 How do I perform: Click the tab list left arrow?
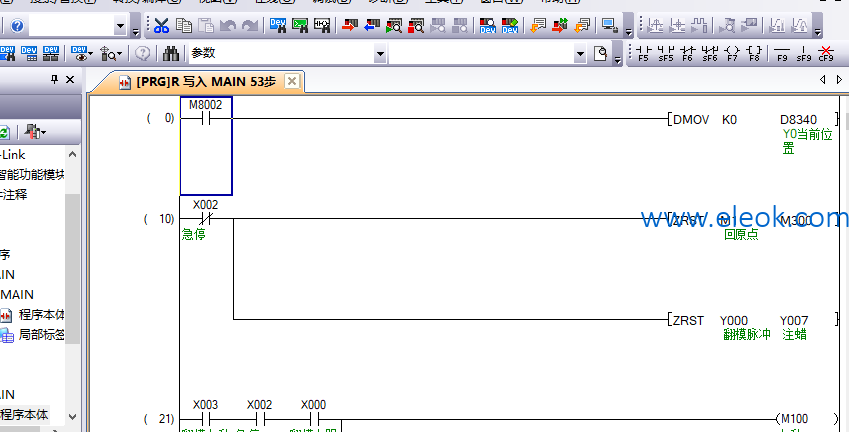point(822,80)
